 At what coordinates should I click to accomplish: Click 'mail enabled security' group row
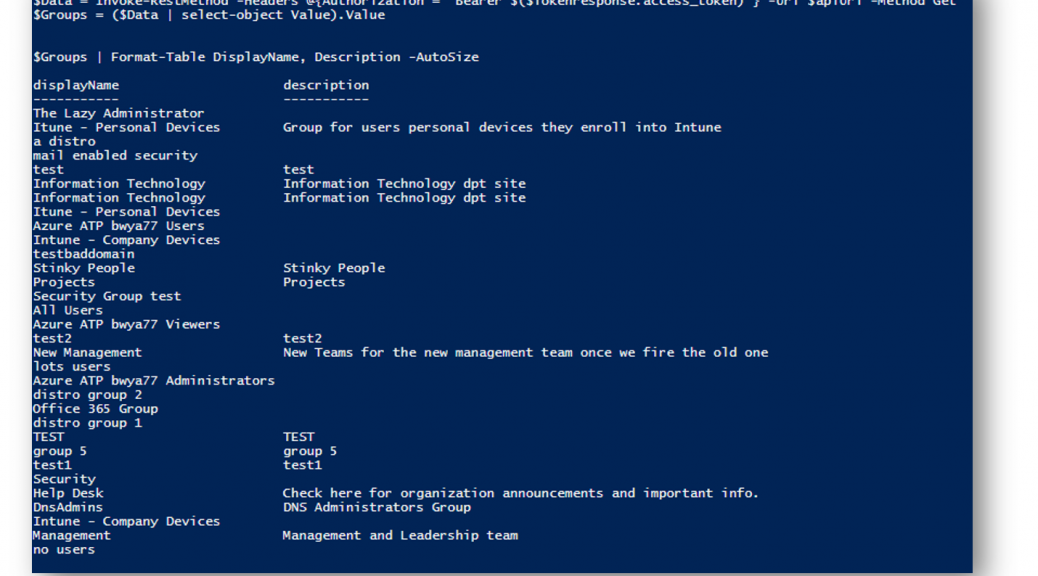[x=115, y=156]
